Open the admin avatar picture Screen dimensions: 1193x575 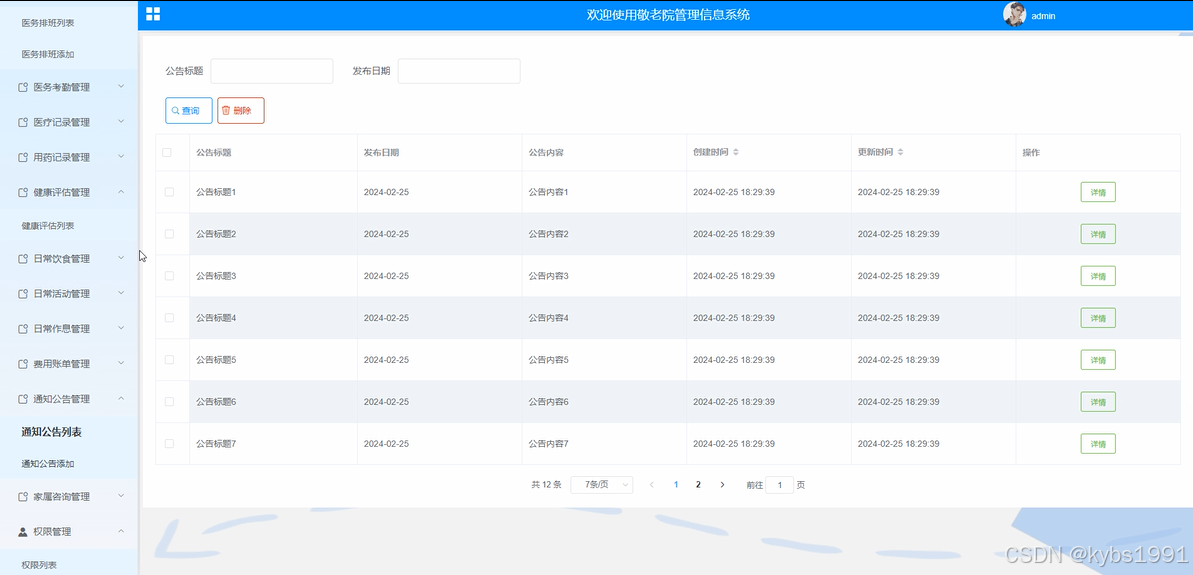pyautogui.click(x=1014, y=14)
